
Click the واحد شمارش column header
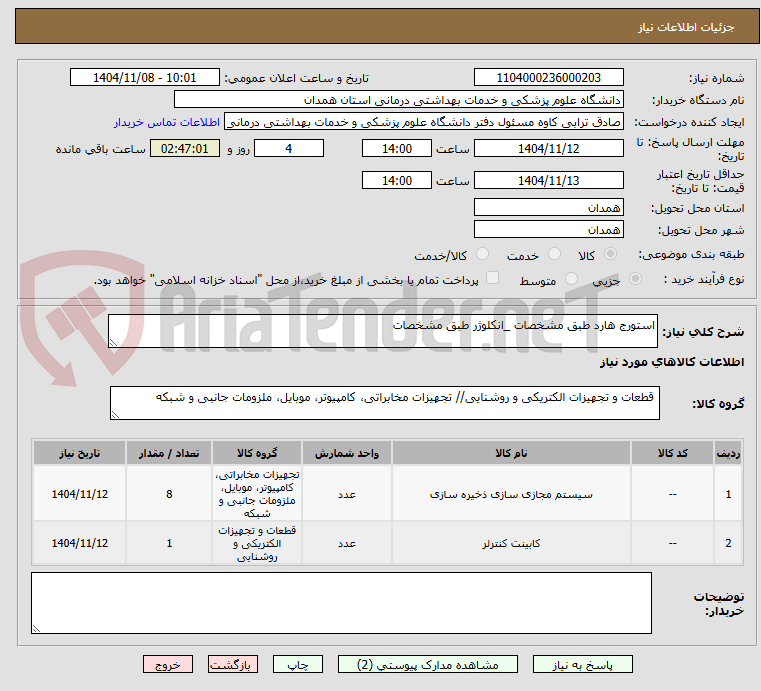tap(347, 453)
